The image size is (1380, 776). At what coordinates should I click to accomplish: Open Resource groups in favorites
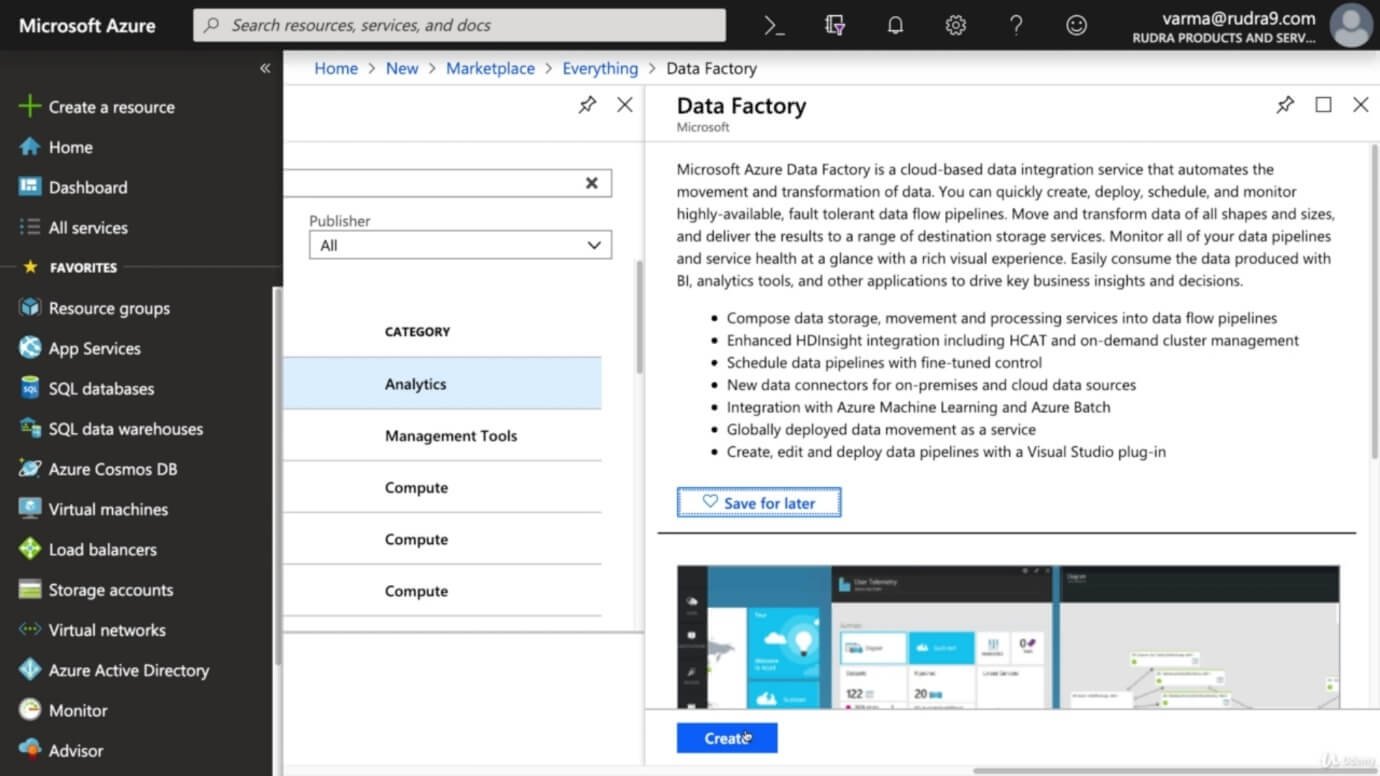pos(109,308)
